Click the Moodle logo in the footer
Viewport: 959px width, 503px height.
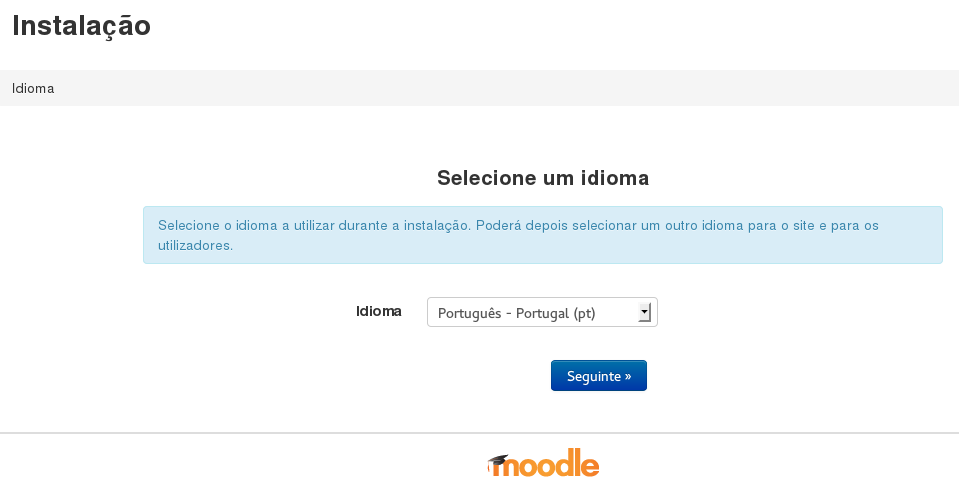coord(543,463)
